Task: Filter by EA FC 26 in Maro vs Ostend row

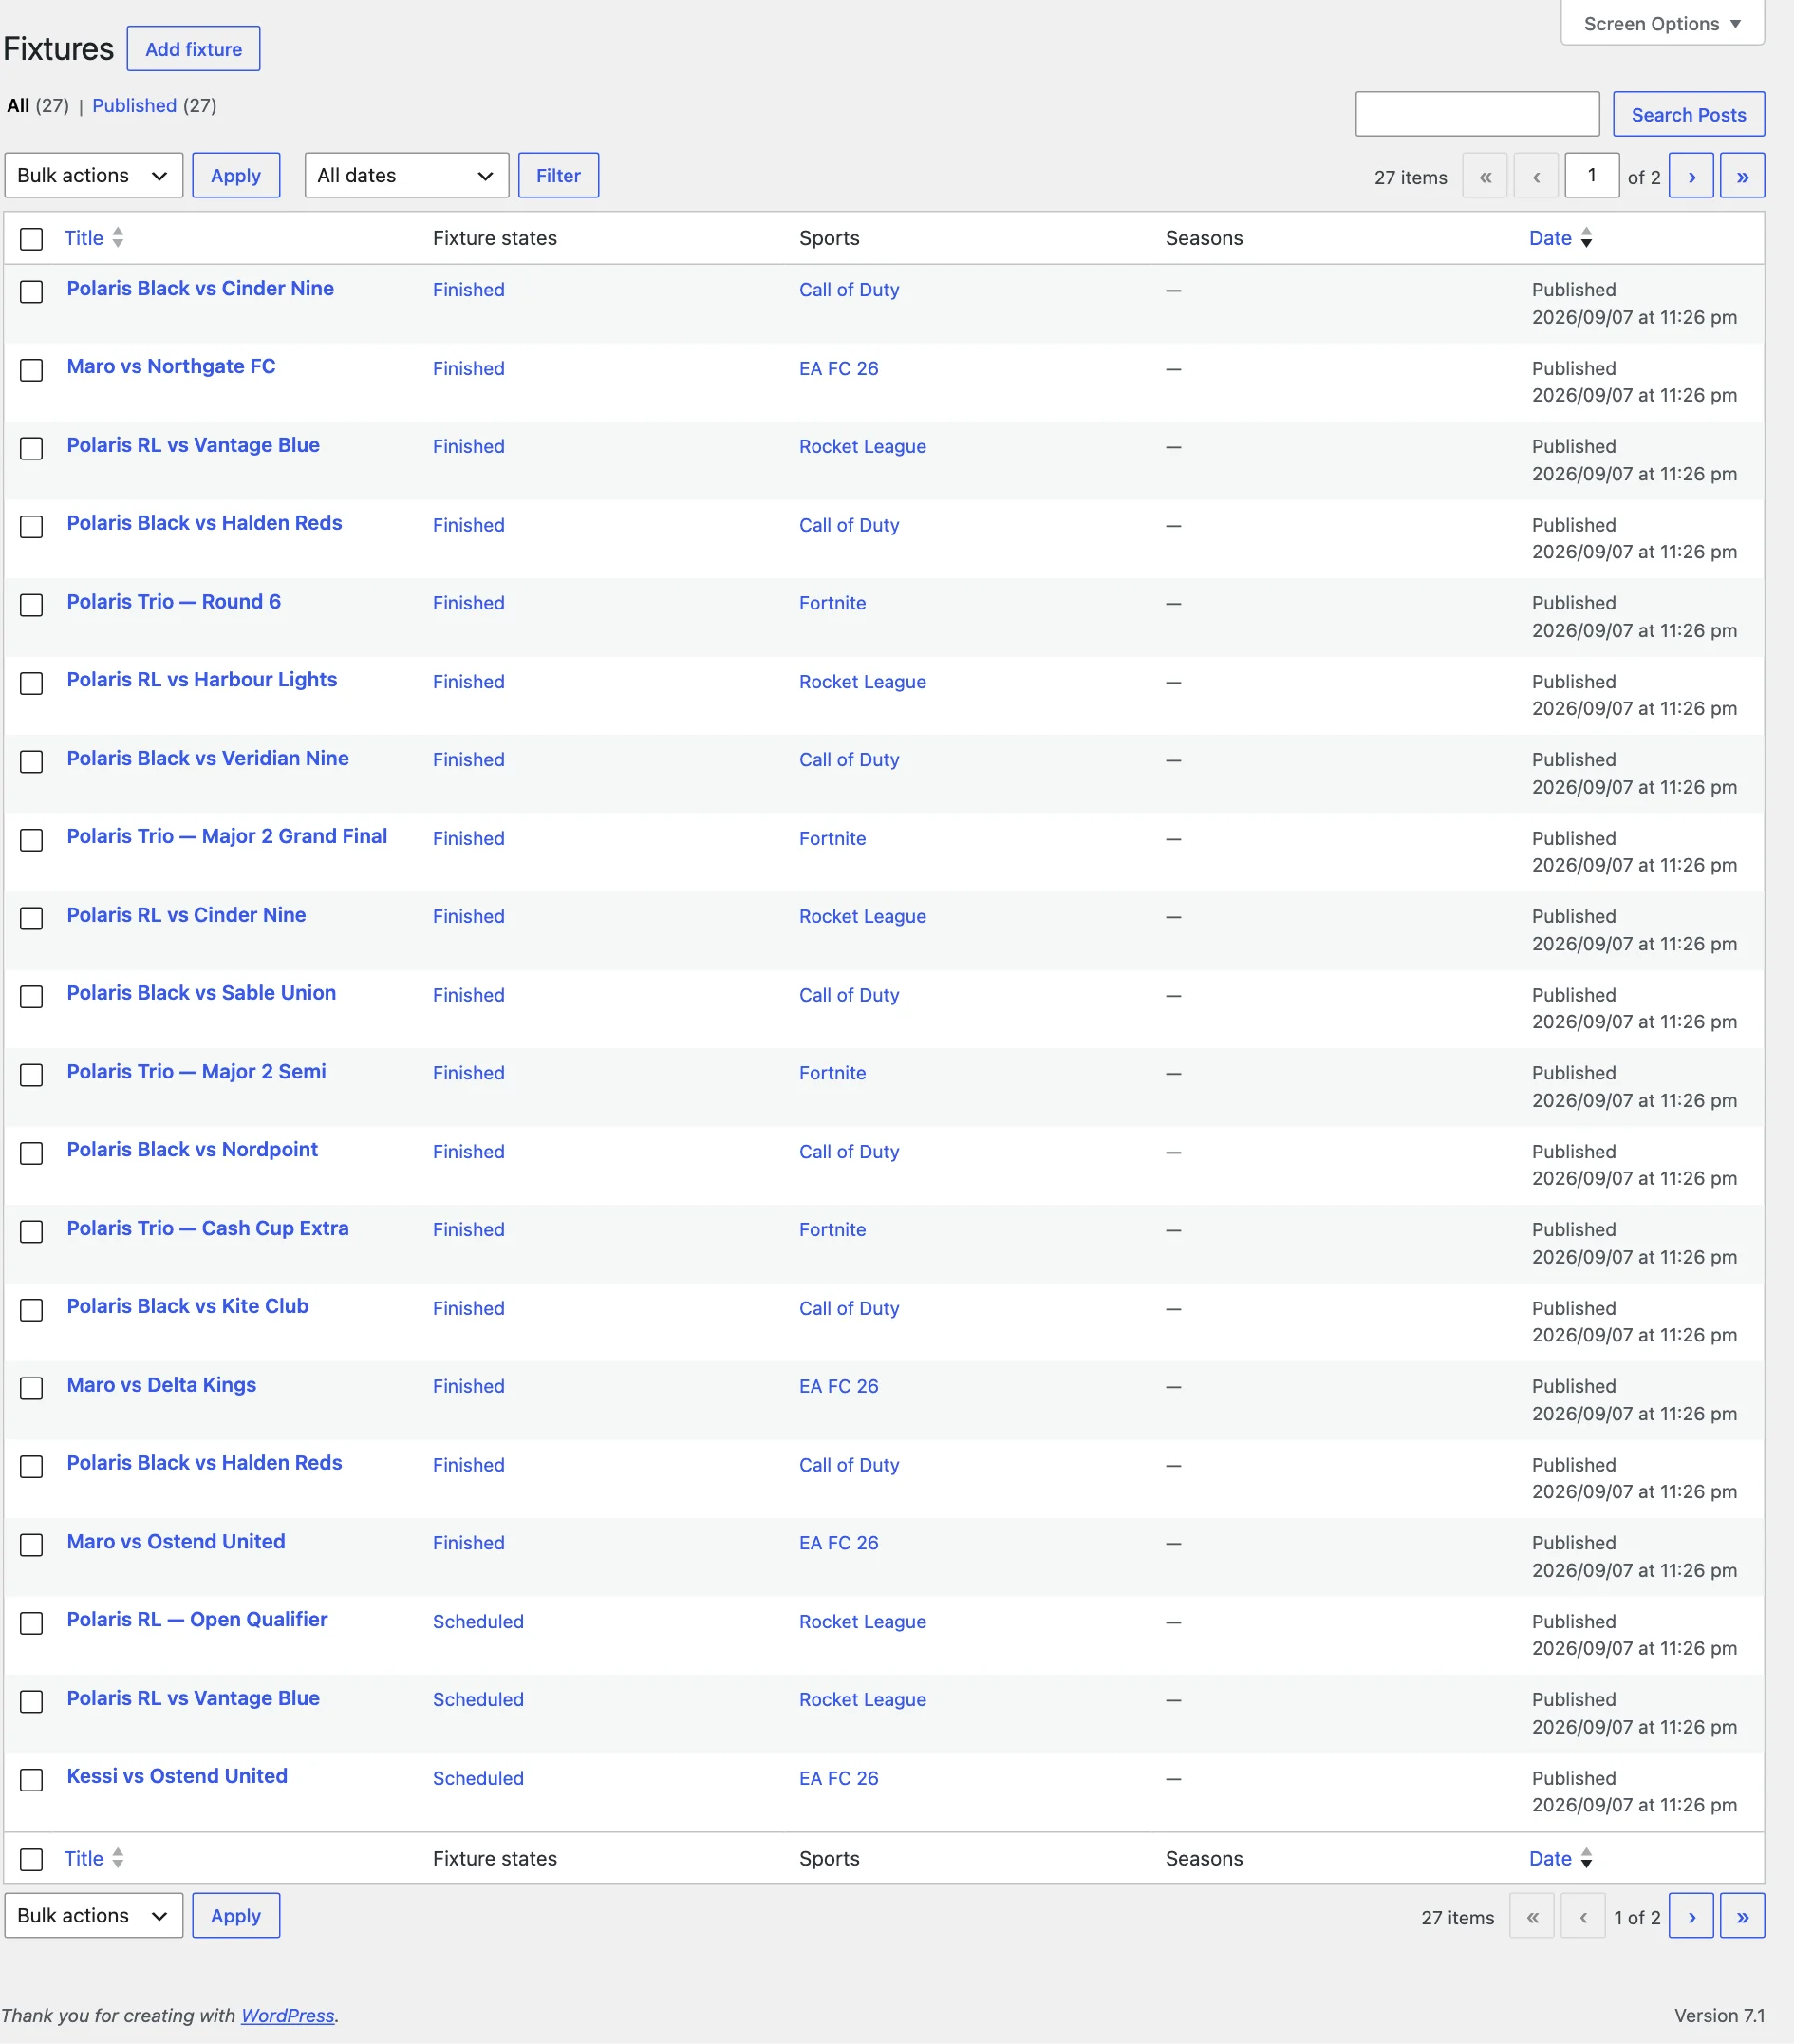Action: click(839, 1543)
